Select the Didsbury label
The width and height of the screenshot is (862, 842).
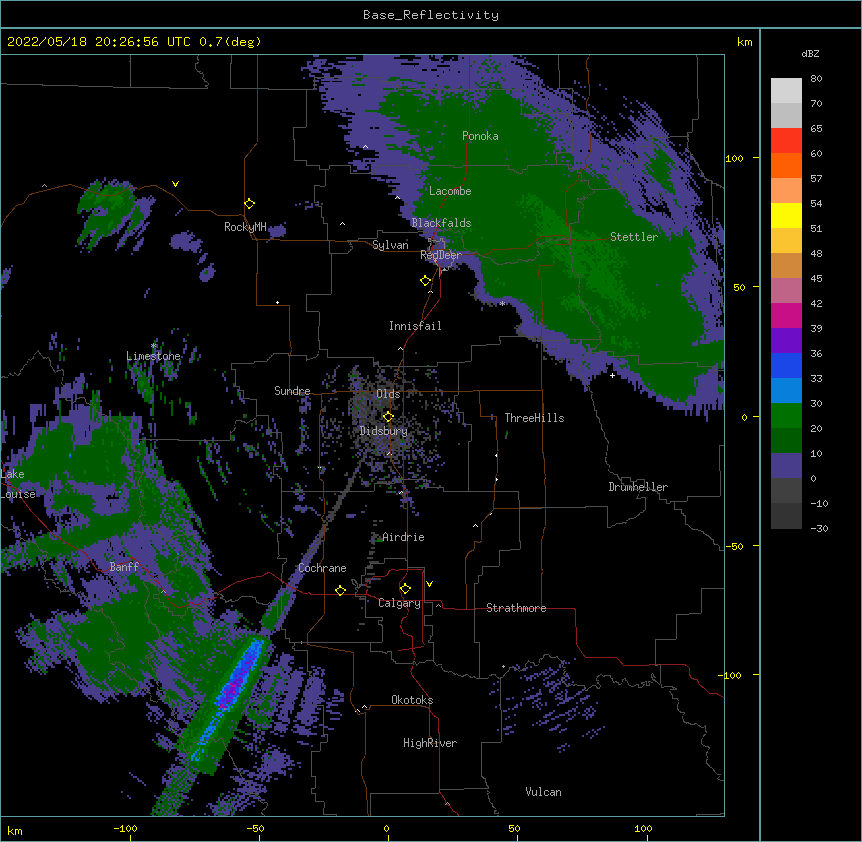point(384,431)
